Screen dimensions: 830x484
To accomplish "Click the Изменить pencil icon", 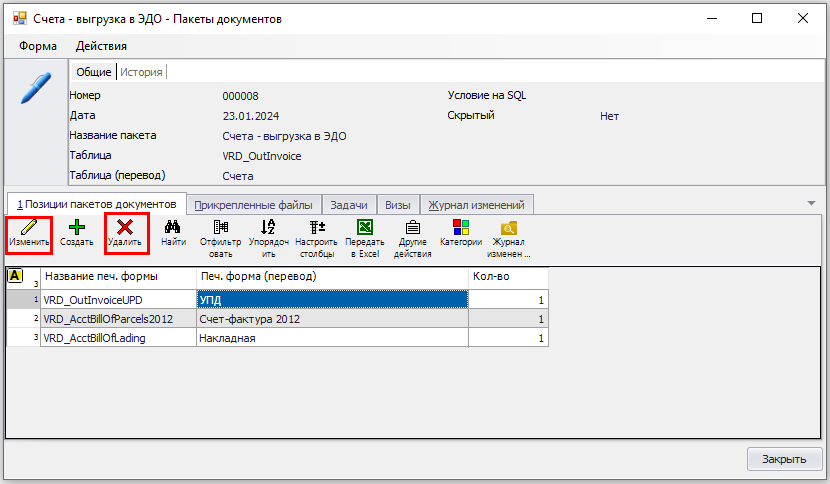I will click(x=29, y=228).
